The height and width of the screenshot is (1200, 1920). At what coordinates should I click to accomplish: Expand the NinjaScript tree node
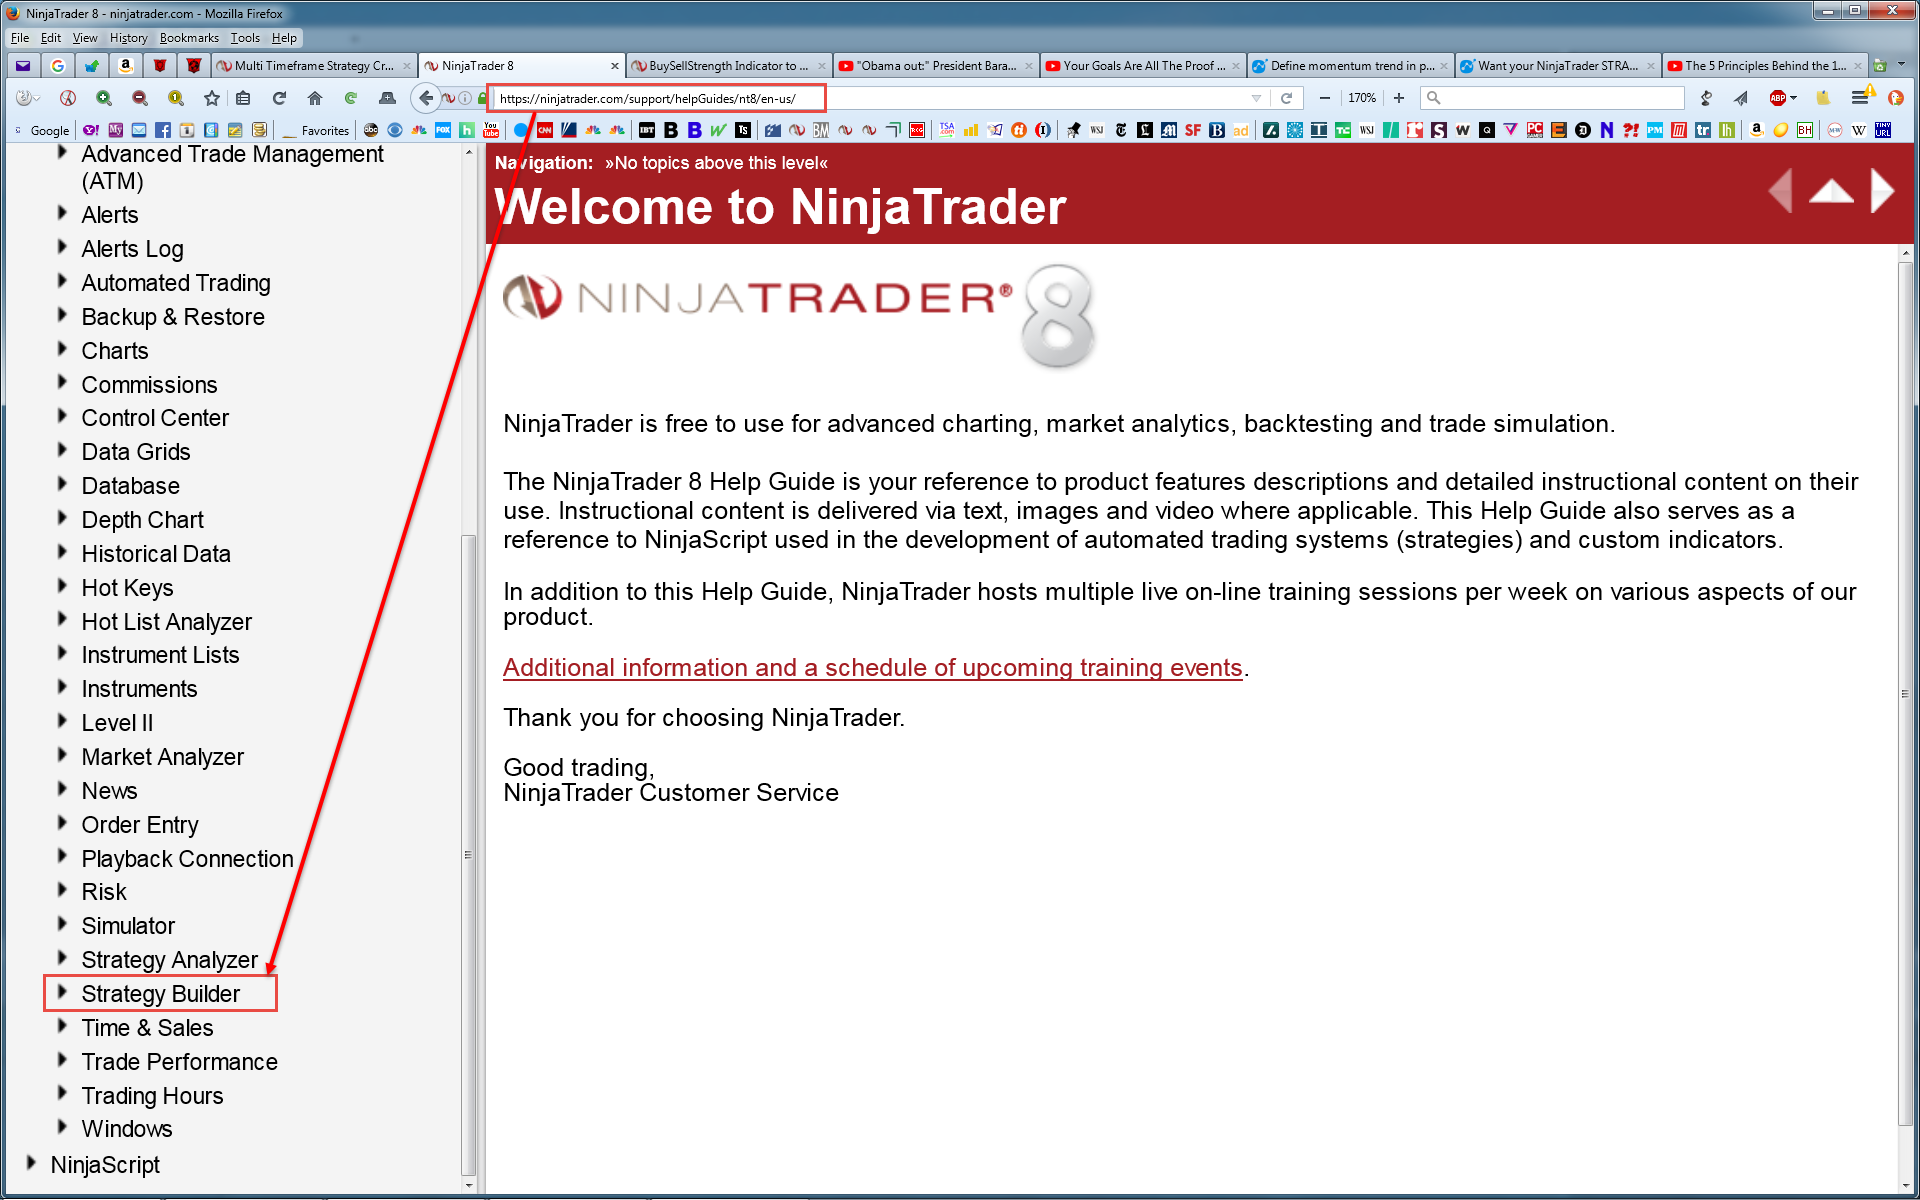[31, 1163]
